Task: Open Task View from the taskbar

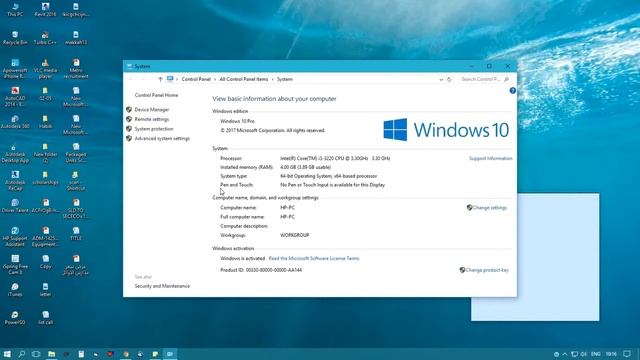Action: tap(36, 354)
